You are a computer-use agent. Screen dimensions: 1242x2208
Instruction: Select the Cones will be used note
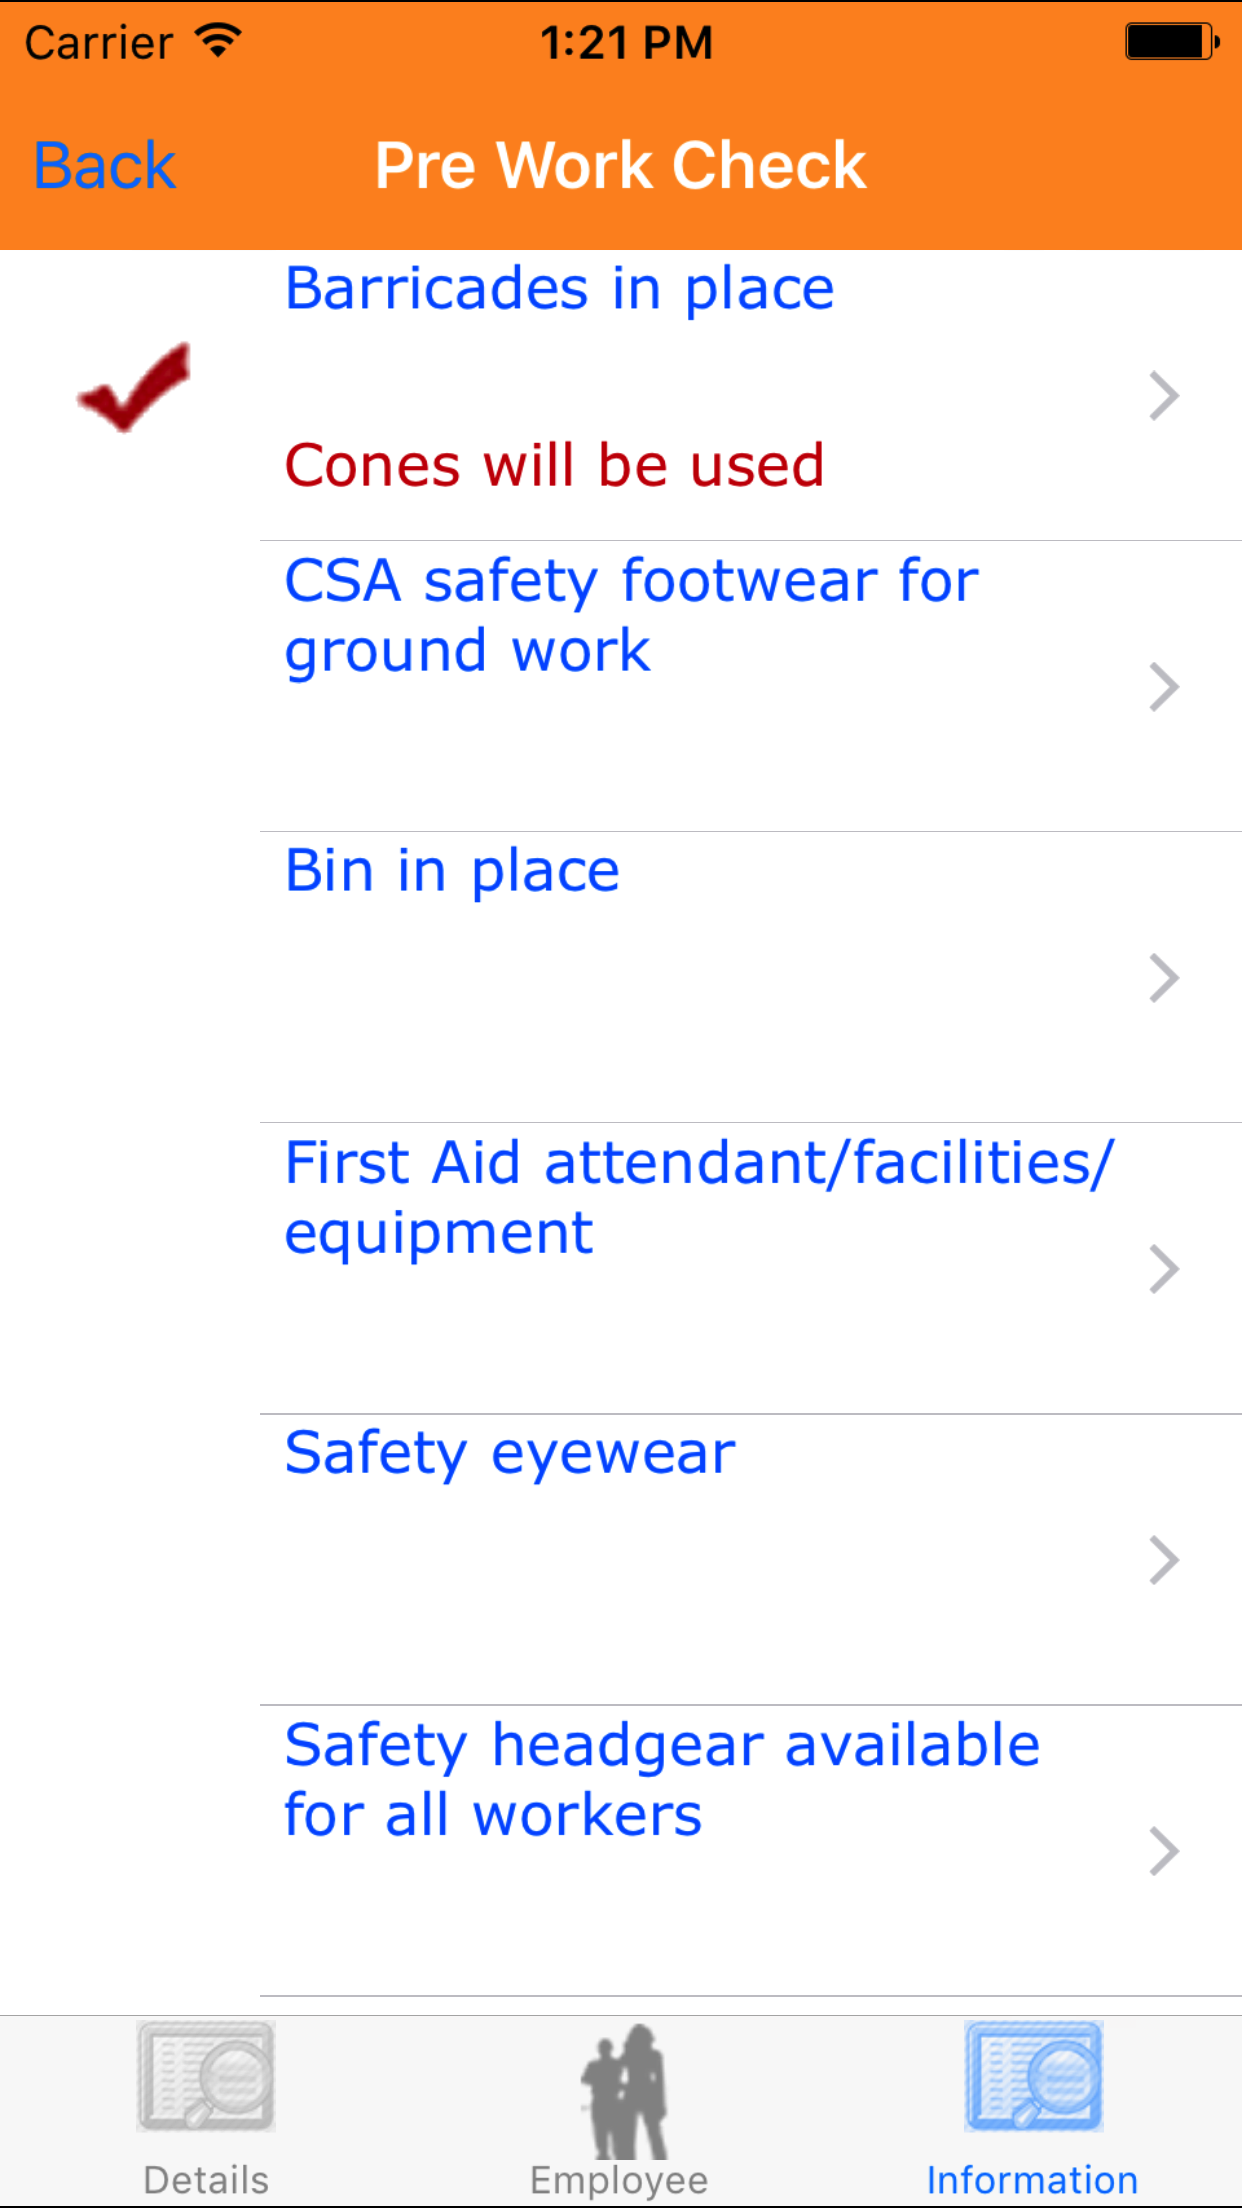554,465
